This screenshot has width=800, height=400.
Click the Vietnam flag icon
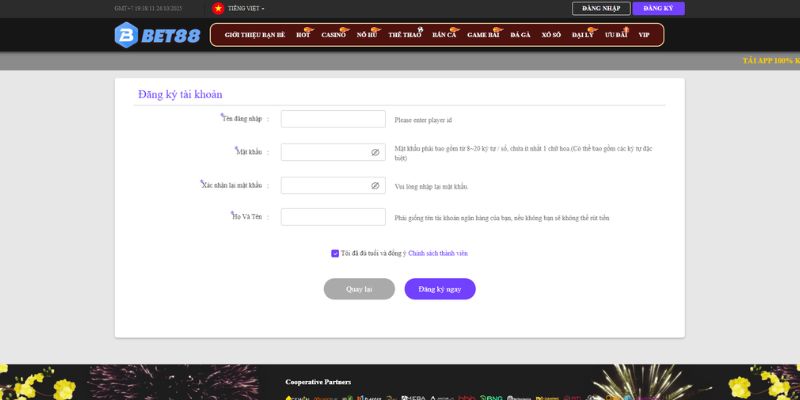[x=218, y=8]
